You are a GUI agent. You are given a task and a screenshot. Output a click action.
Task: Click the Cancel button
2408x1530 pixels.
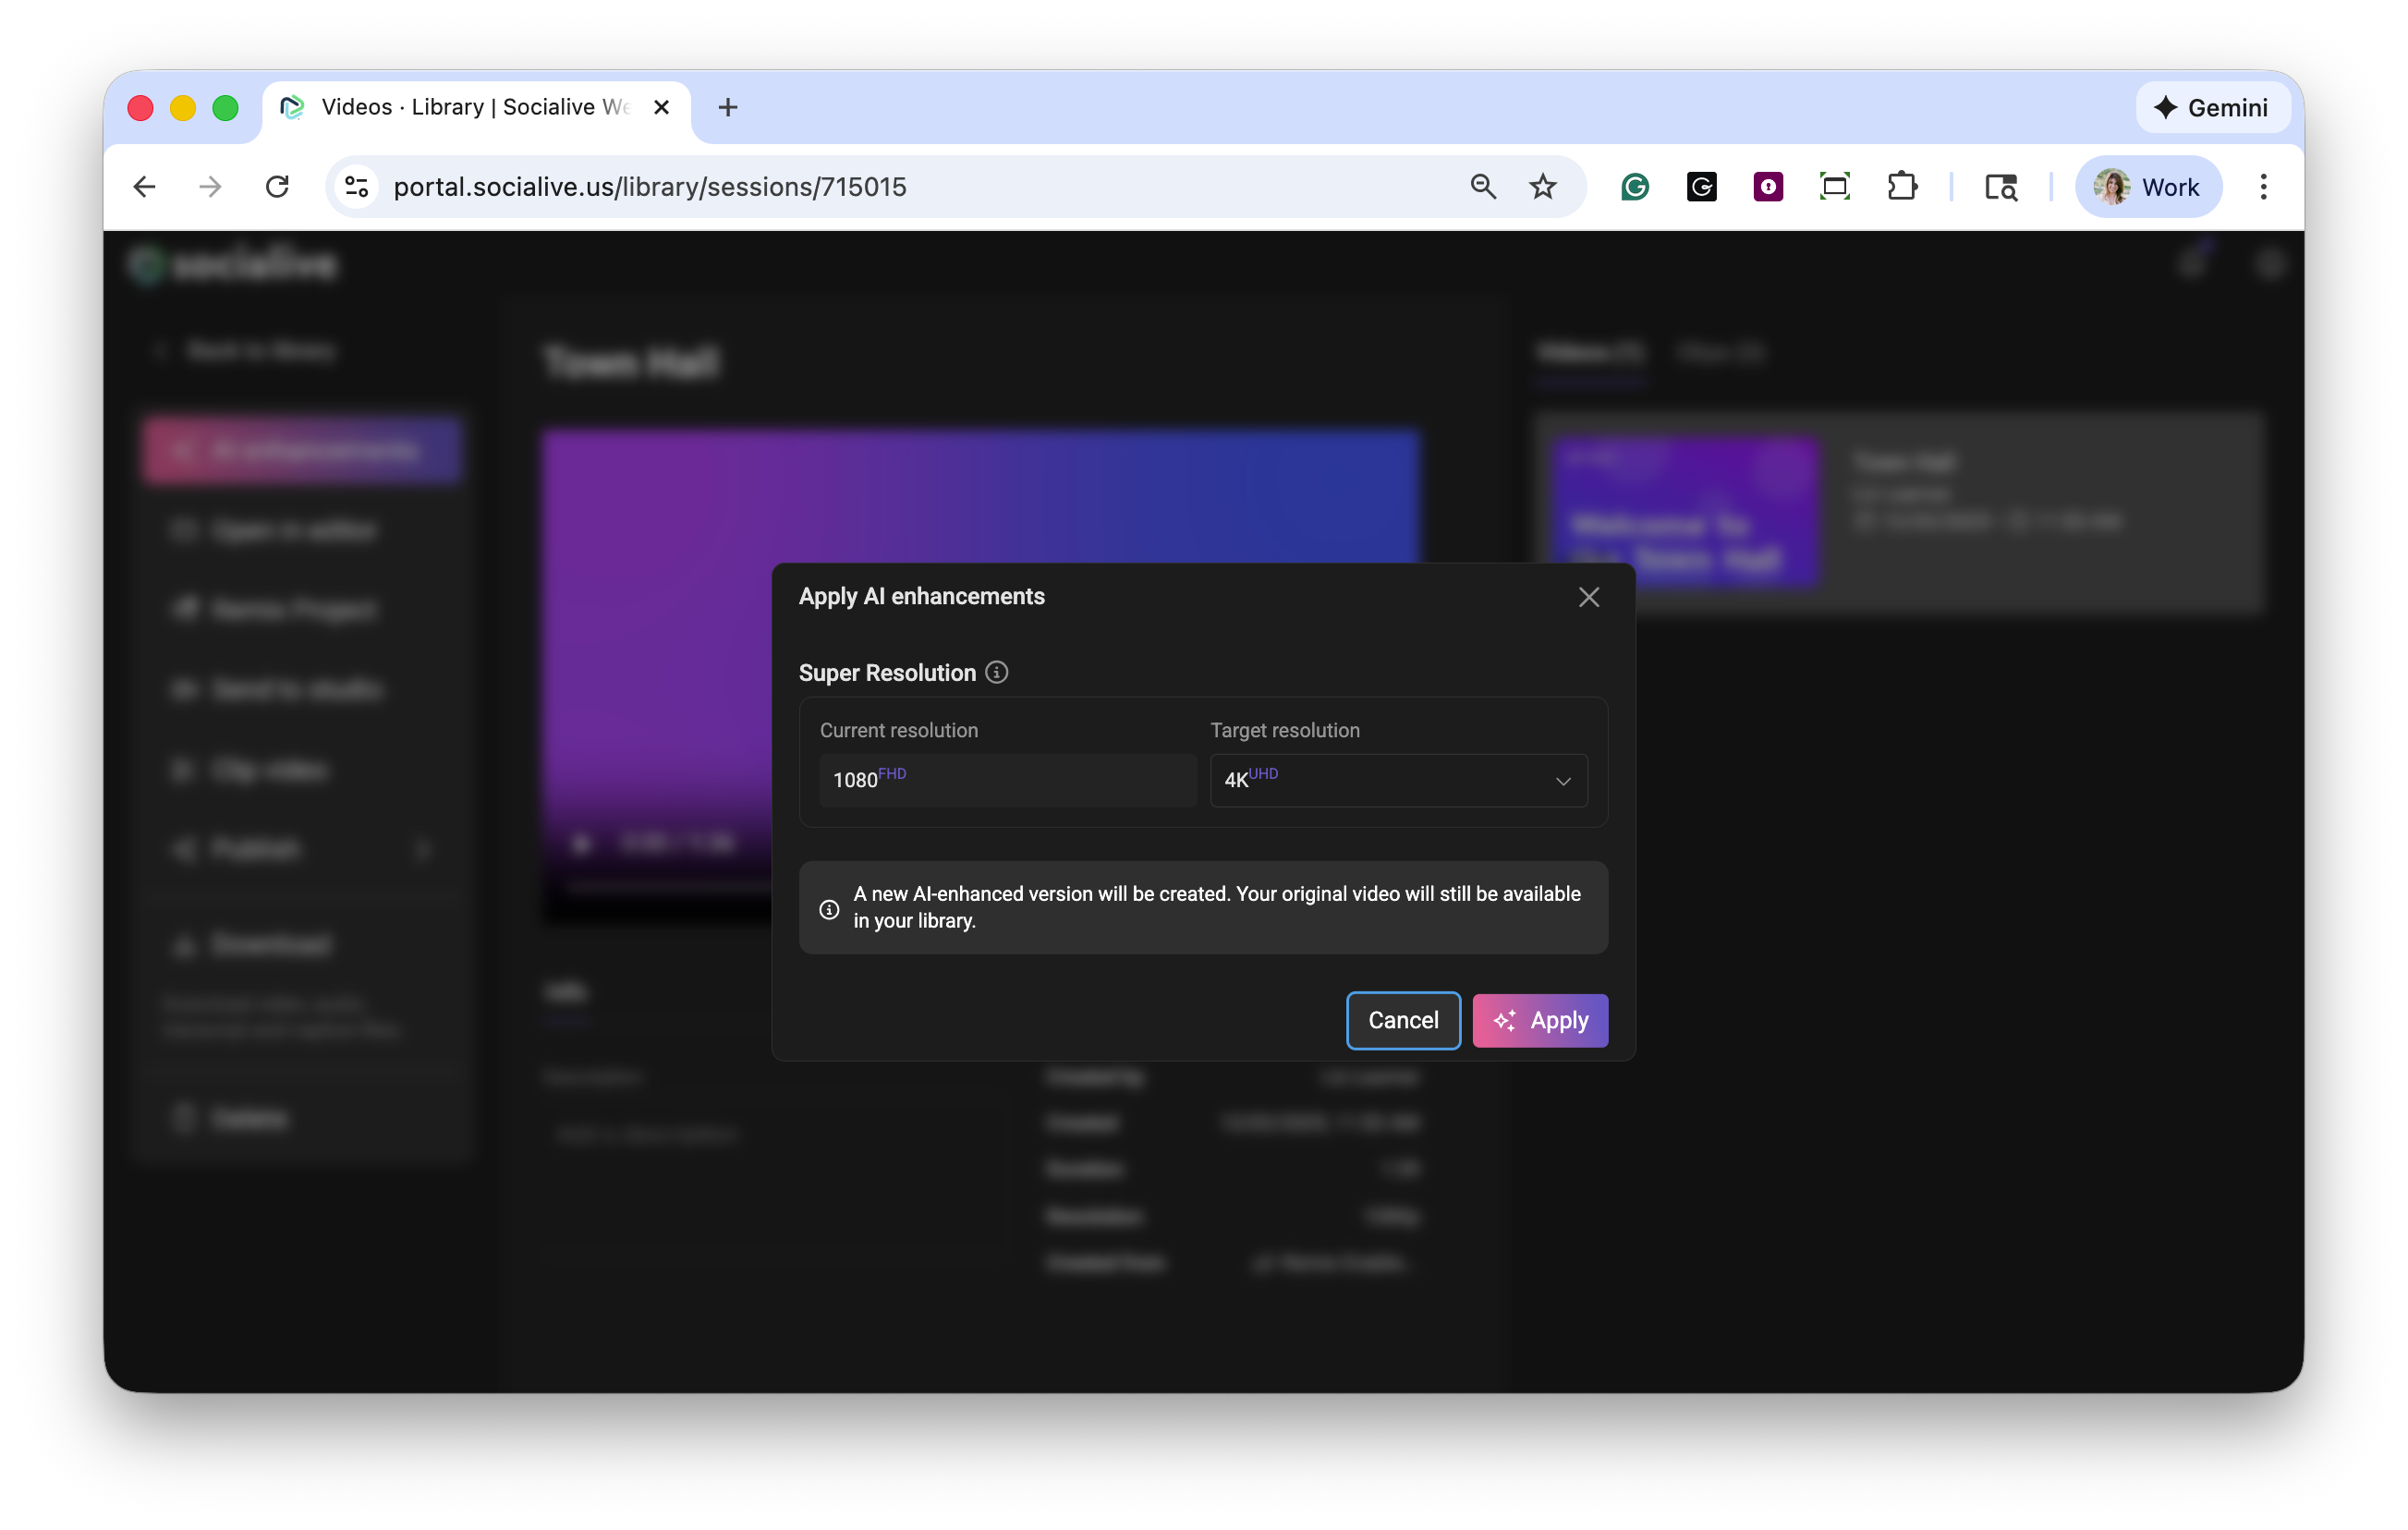click(1402, 1020)
